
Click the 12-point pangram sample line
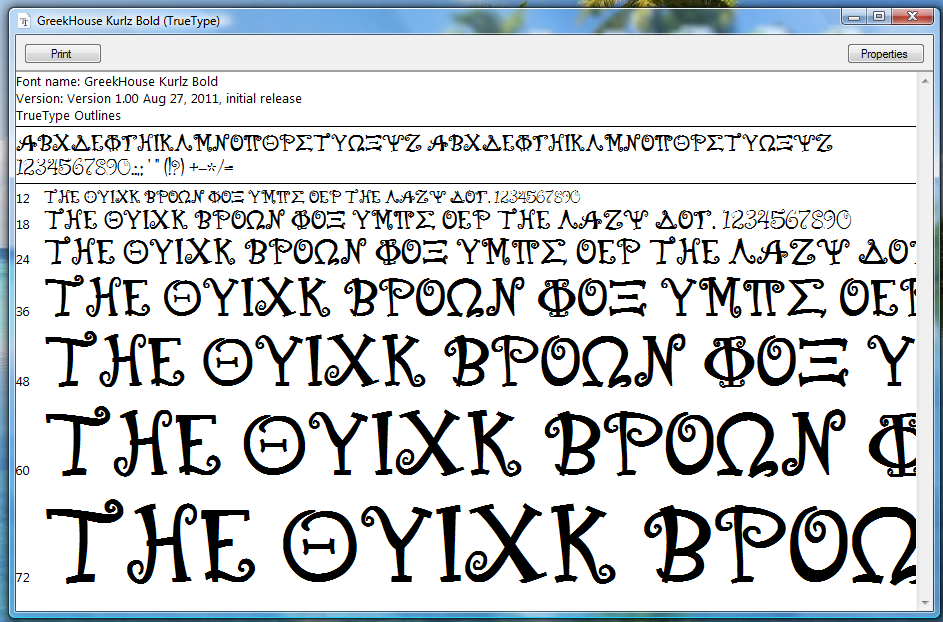(x=313, y=197)
